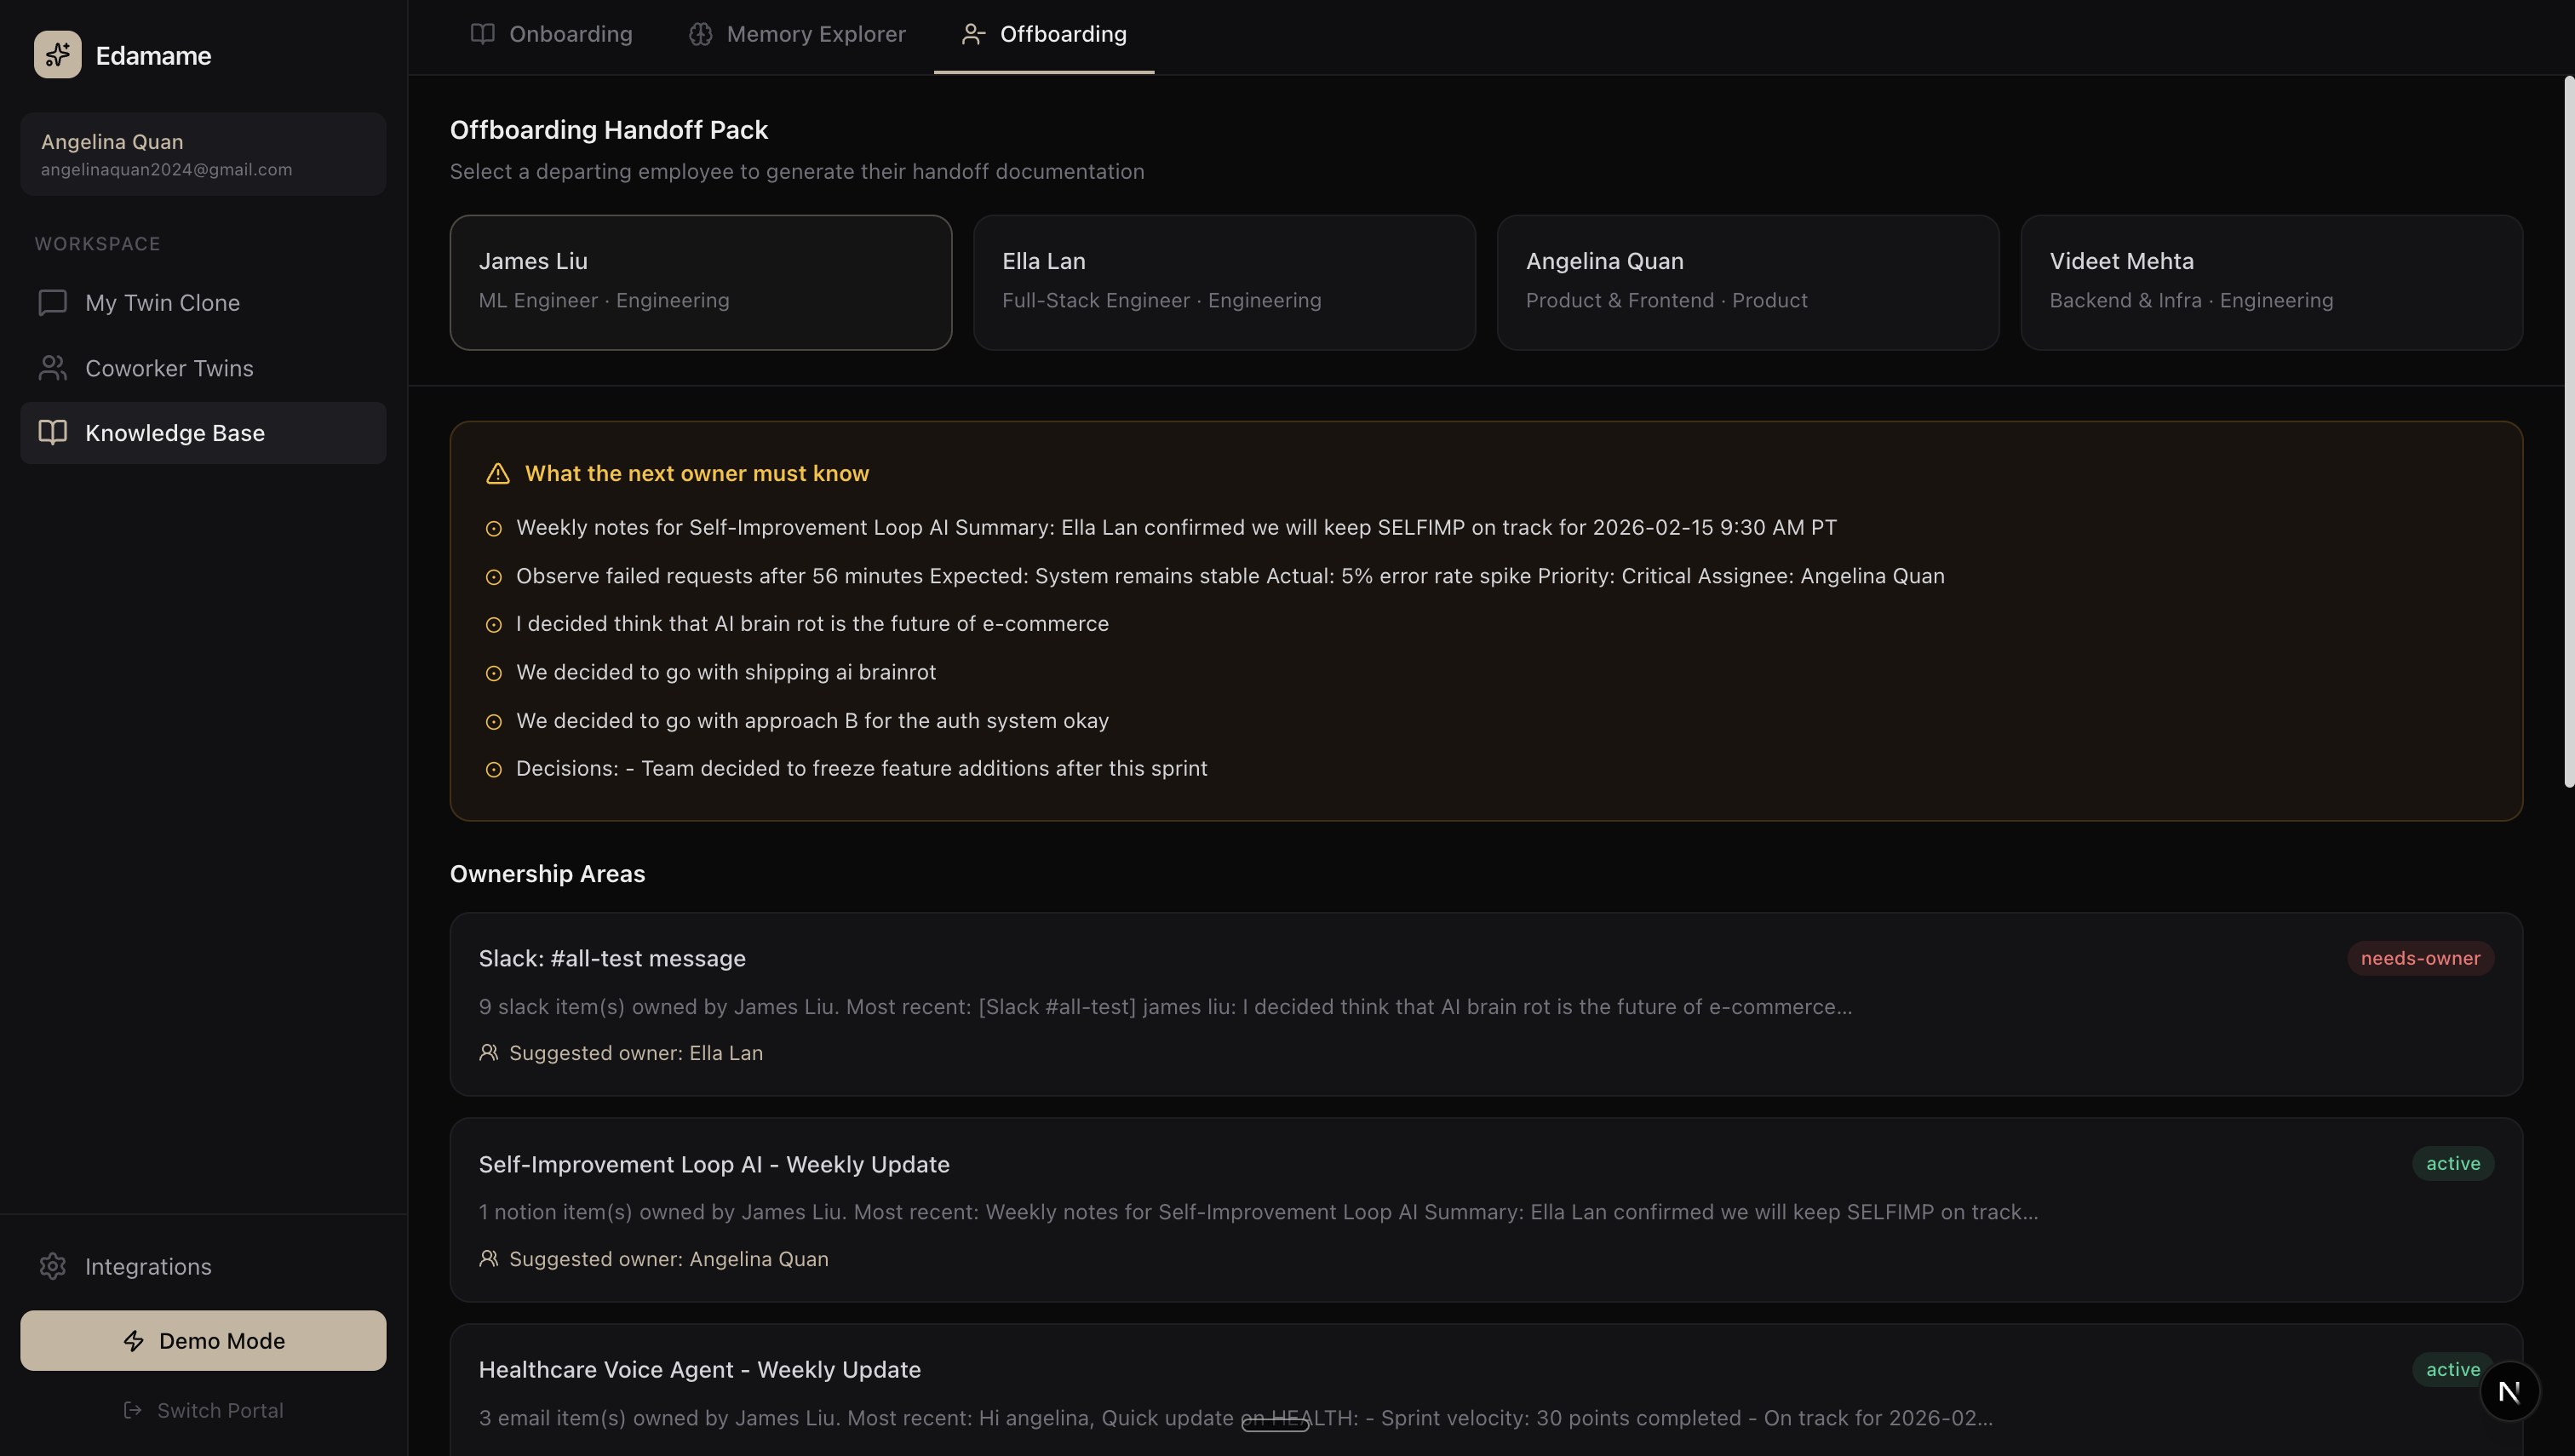Image resolution: width=2575 pixels, height=1456 pixels.
Task: Select the Videet Mehta employee card
Action: point(2270,282)
